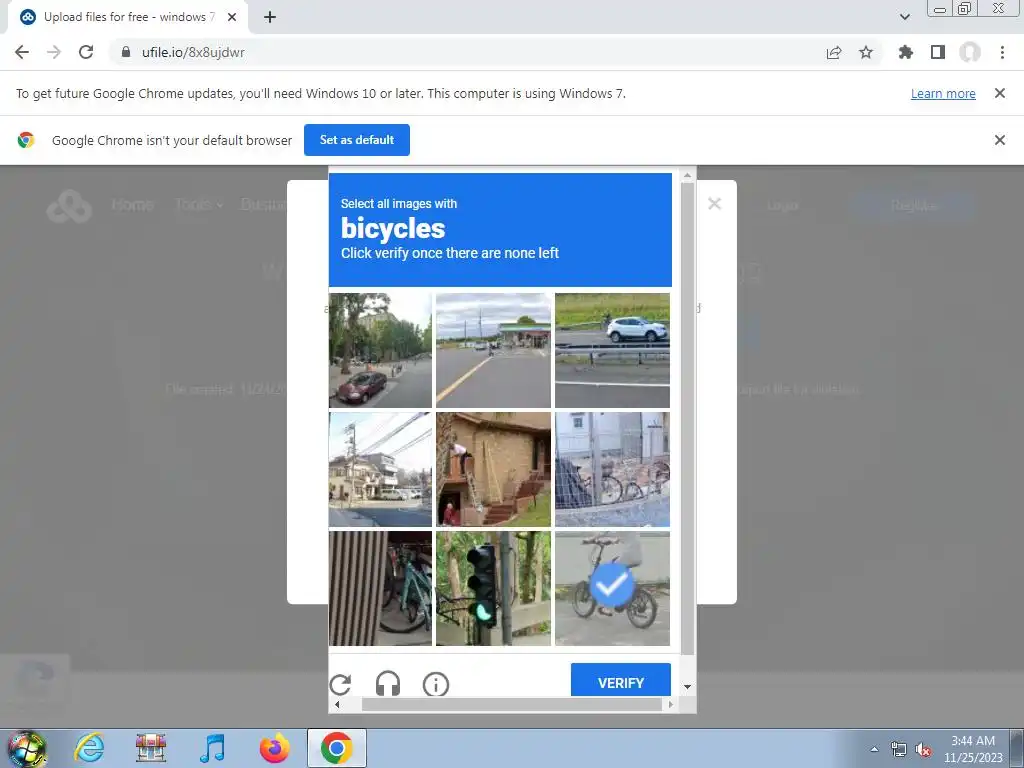Click the captcha horizontal scrollbar thumb

click(x=511, y=704)
